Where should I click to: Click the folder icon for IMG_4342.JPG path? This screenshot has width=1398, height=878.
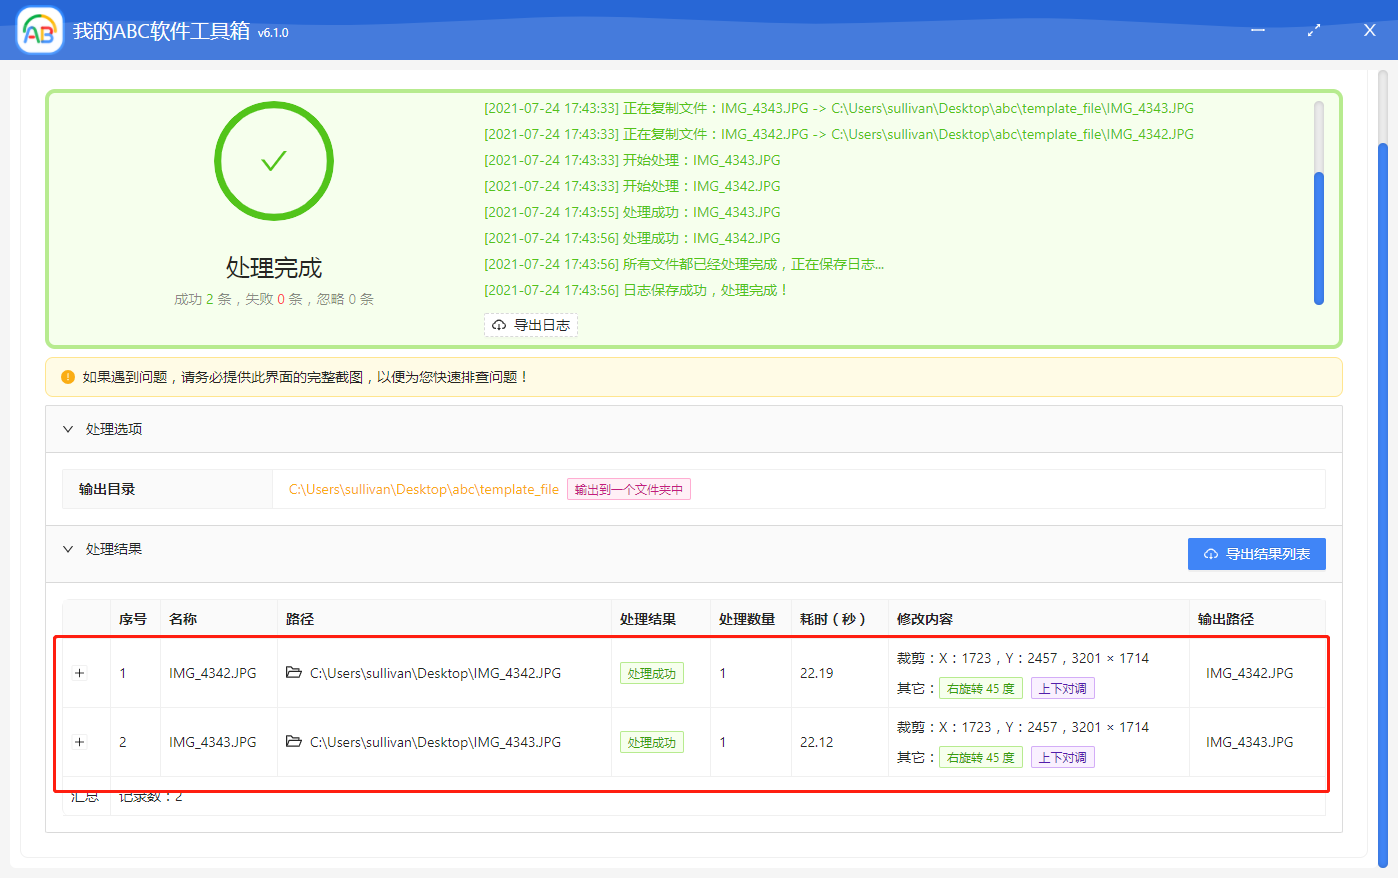click(x=294, y=673)
